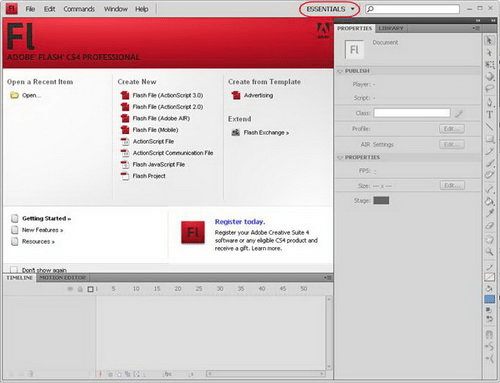This screenshot has width=500, height=383.
Task: Select the Eraser tool
Action: coord(489,226)
